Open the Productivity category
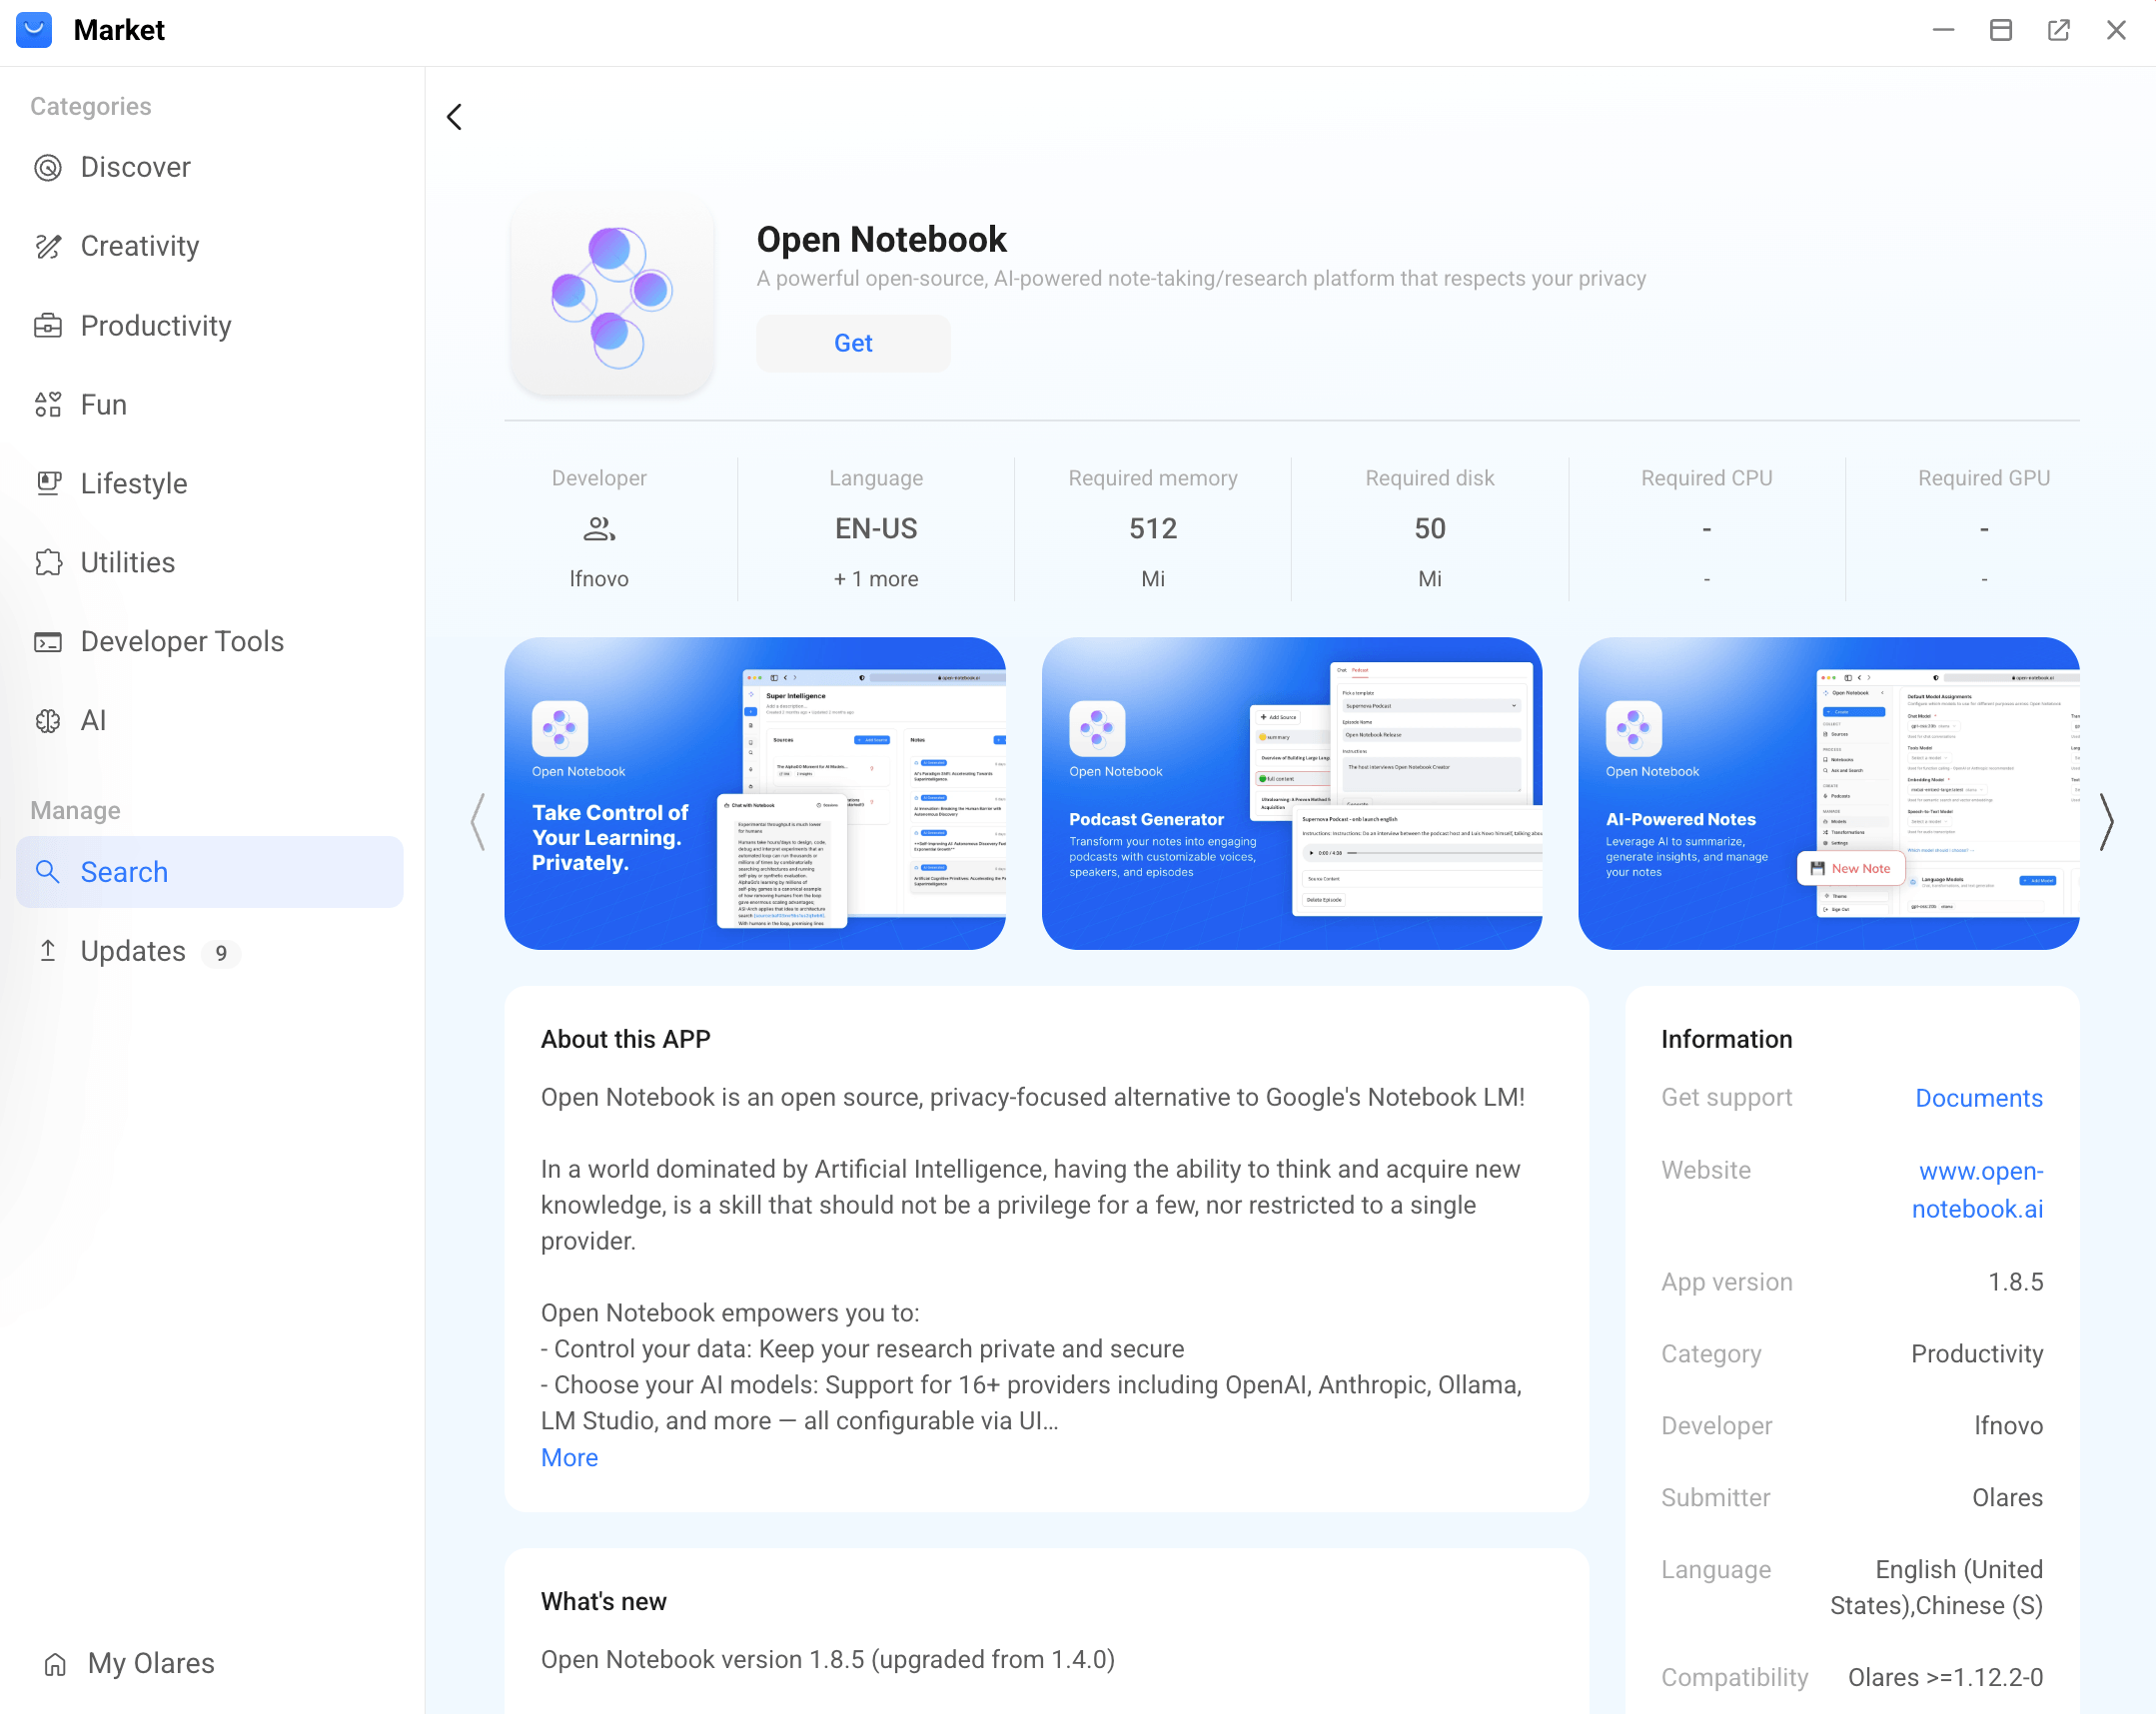This screenshot has height=1714, width=2156. (x=210, y=326)
